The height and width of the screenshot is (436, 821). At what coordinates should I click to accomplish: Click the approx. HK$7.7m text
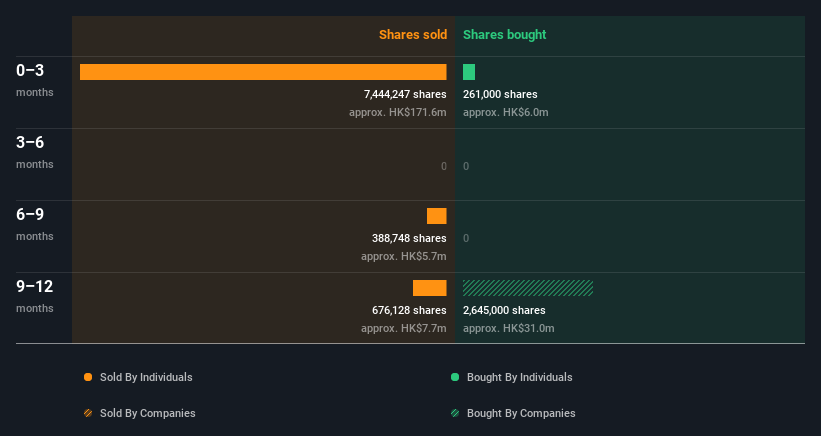pyautogui.click(x=404, y=328)
